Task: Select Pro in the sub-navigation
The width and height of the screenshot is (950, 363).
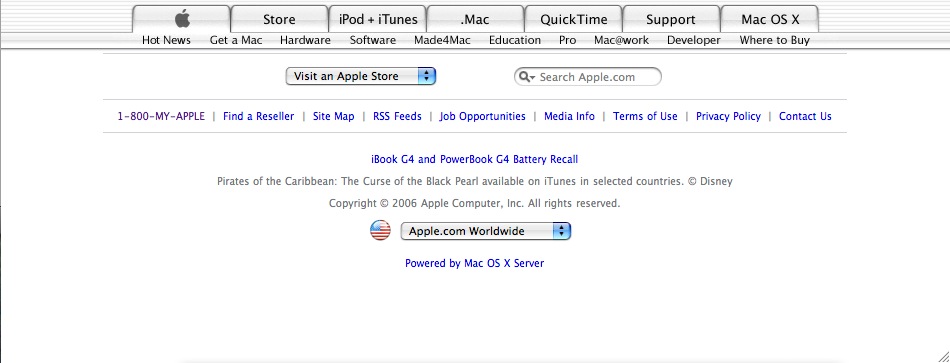Action: coord(568,40)
